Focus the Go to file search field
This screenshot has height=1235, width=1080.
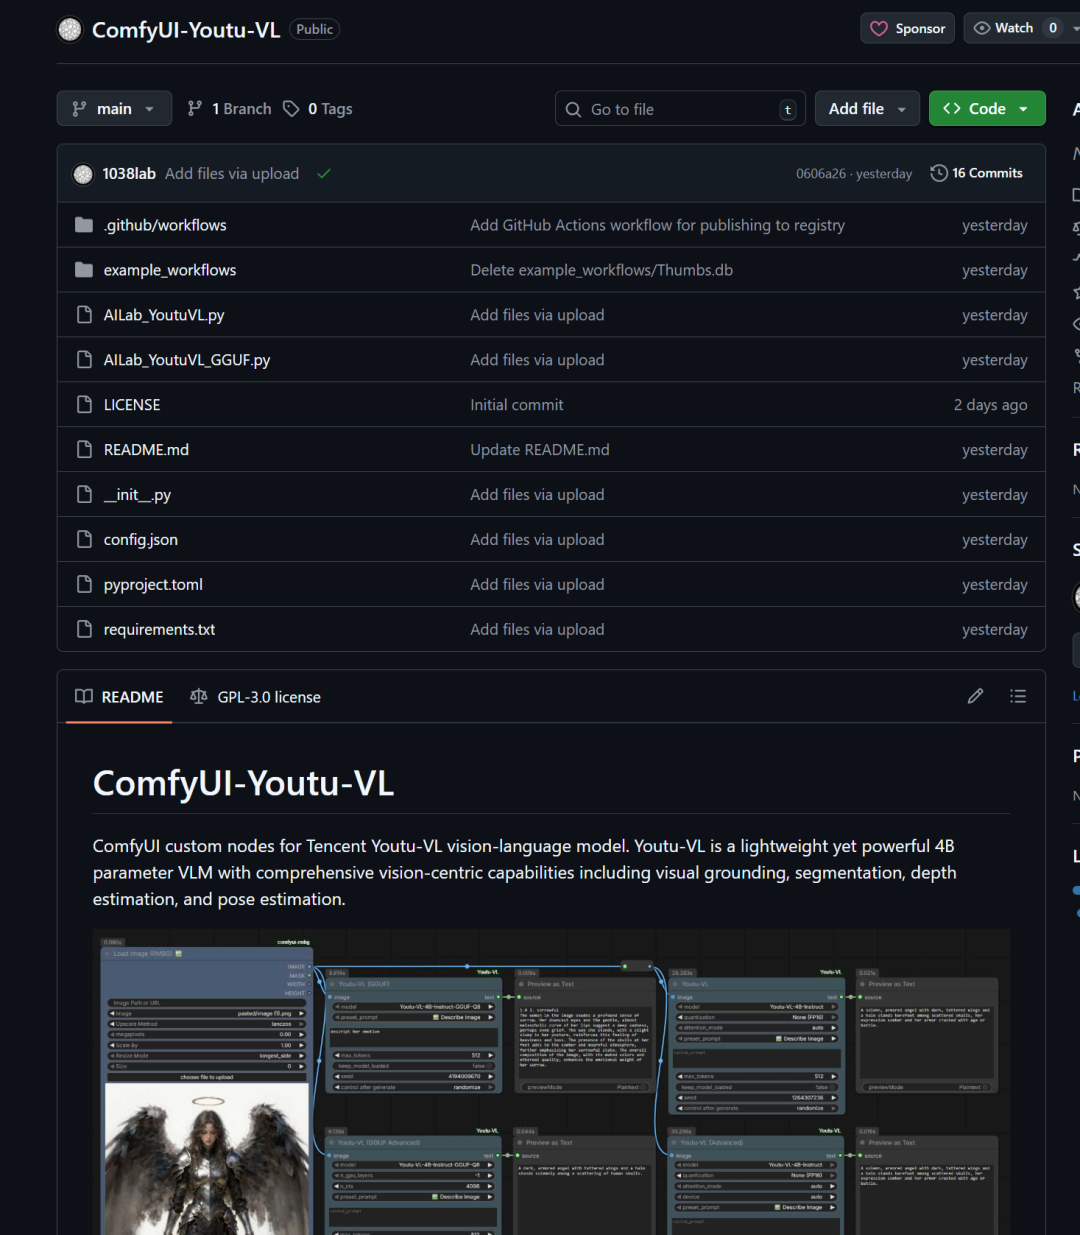point(680,109)
